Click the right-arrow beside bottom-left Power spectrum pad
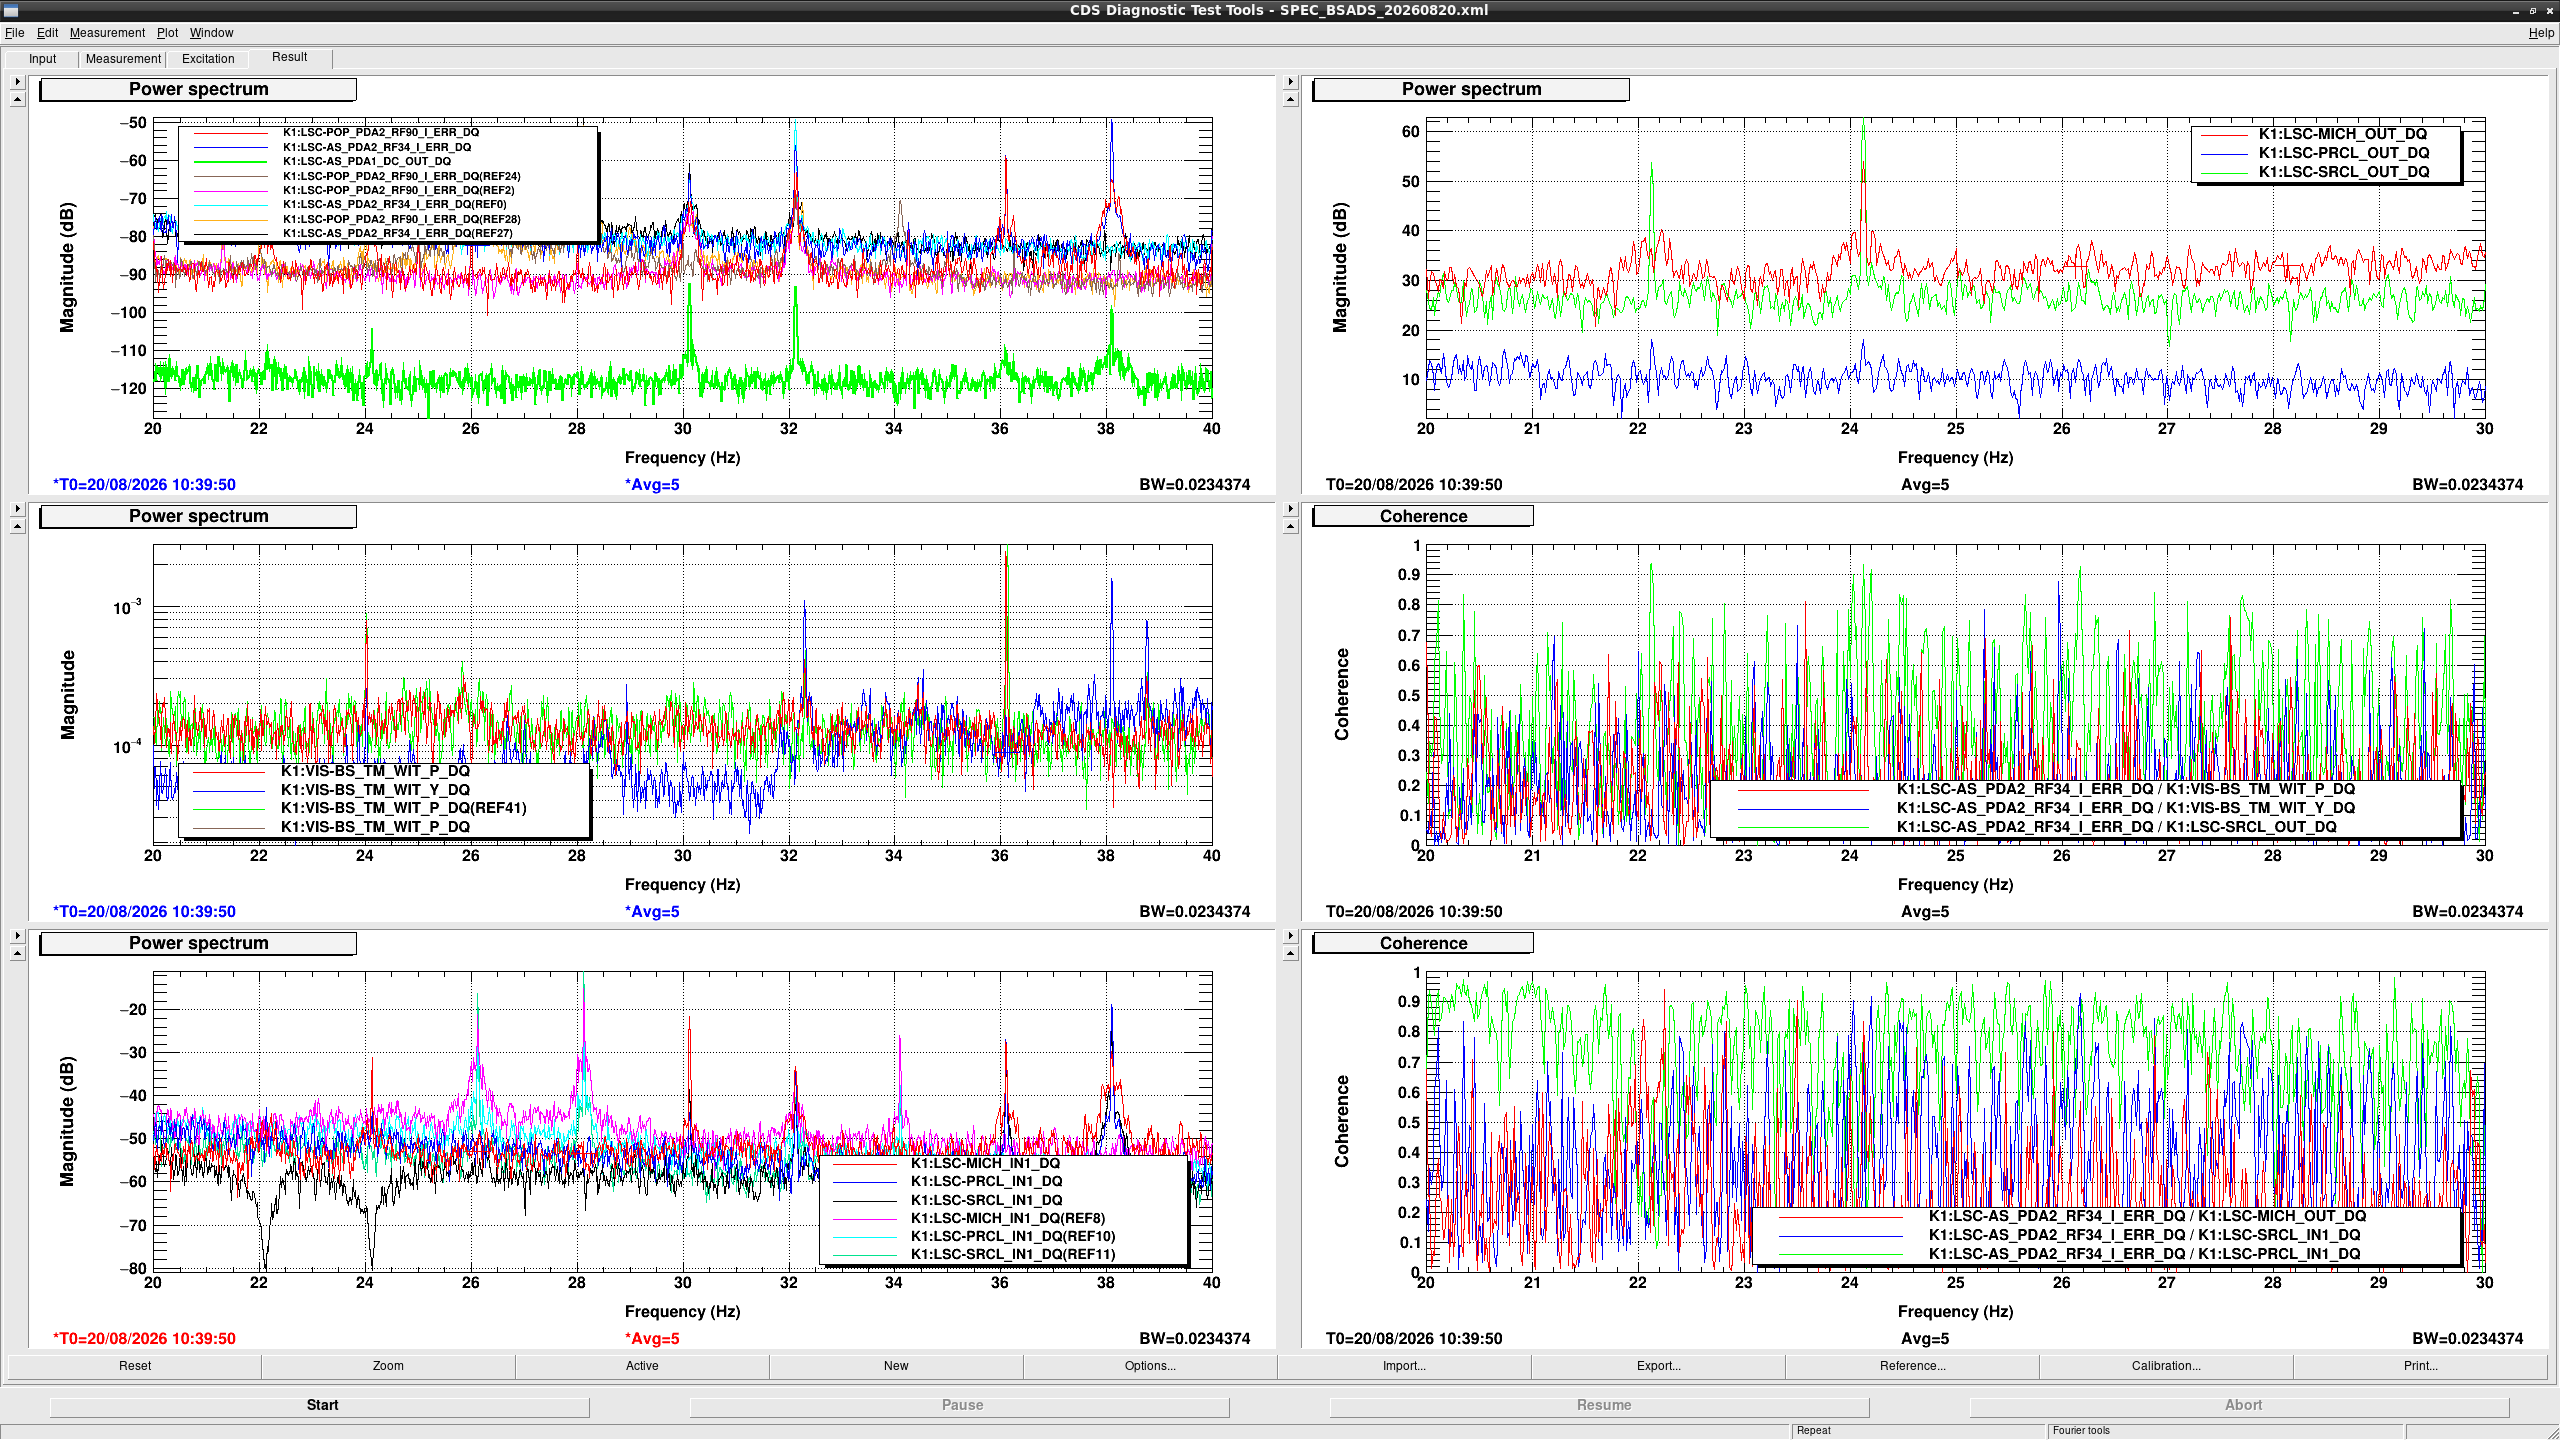 tap(17, 936)
